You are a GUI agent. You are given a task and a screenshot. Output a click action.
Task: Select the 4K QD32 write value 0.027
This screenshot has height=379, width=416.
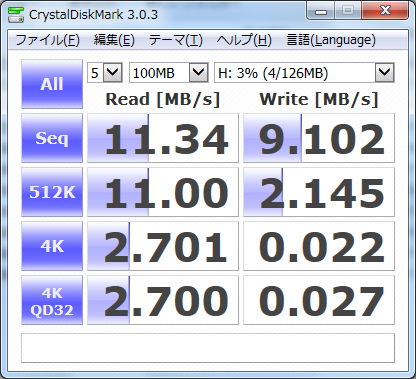(319, 300)
